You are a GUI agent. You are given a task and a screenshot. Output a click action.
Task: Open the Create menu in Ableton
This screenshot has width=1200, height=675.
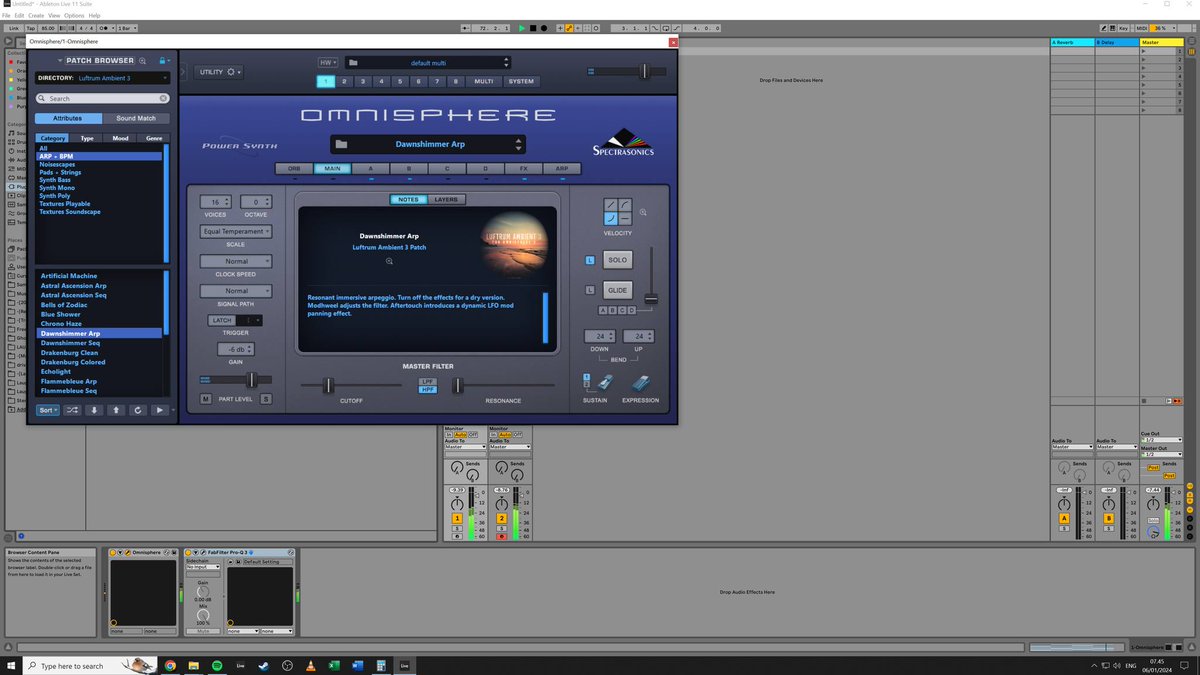(x=35, y=16)
